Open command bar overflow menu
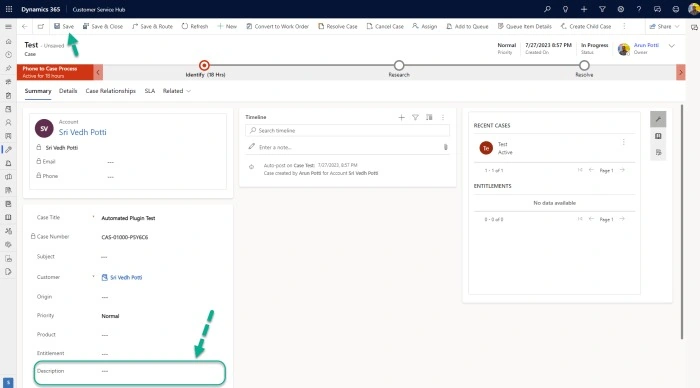 pos(624,26)
